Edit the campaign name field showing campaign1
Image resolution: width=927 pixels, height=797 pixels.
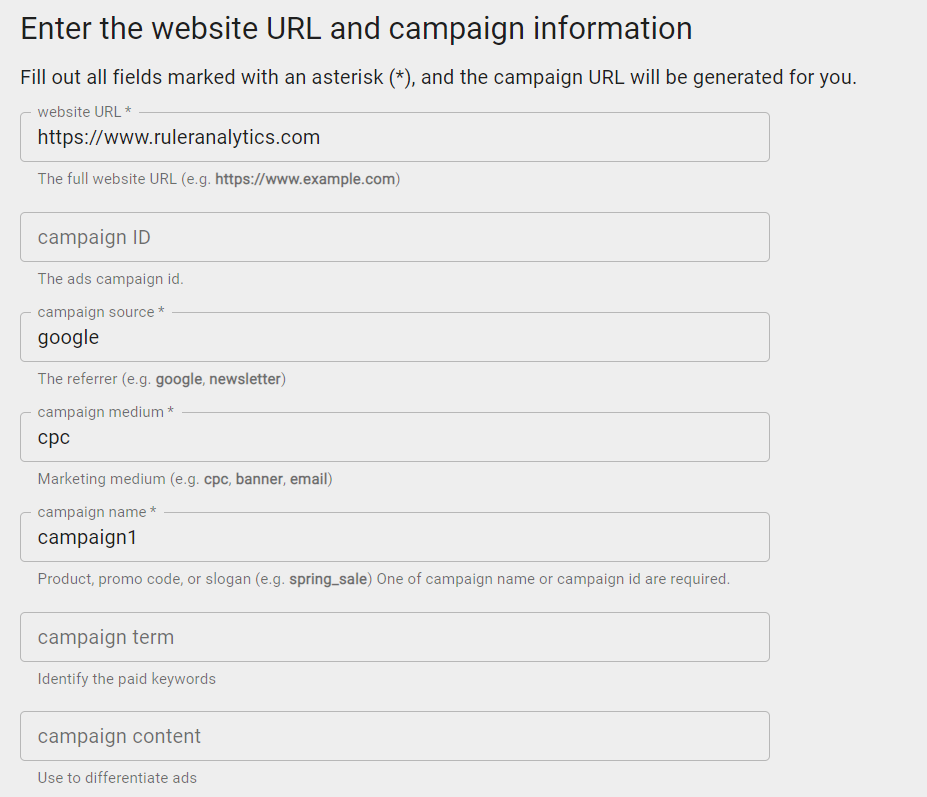click(394, 538)
